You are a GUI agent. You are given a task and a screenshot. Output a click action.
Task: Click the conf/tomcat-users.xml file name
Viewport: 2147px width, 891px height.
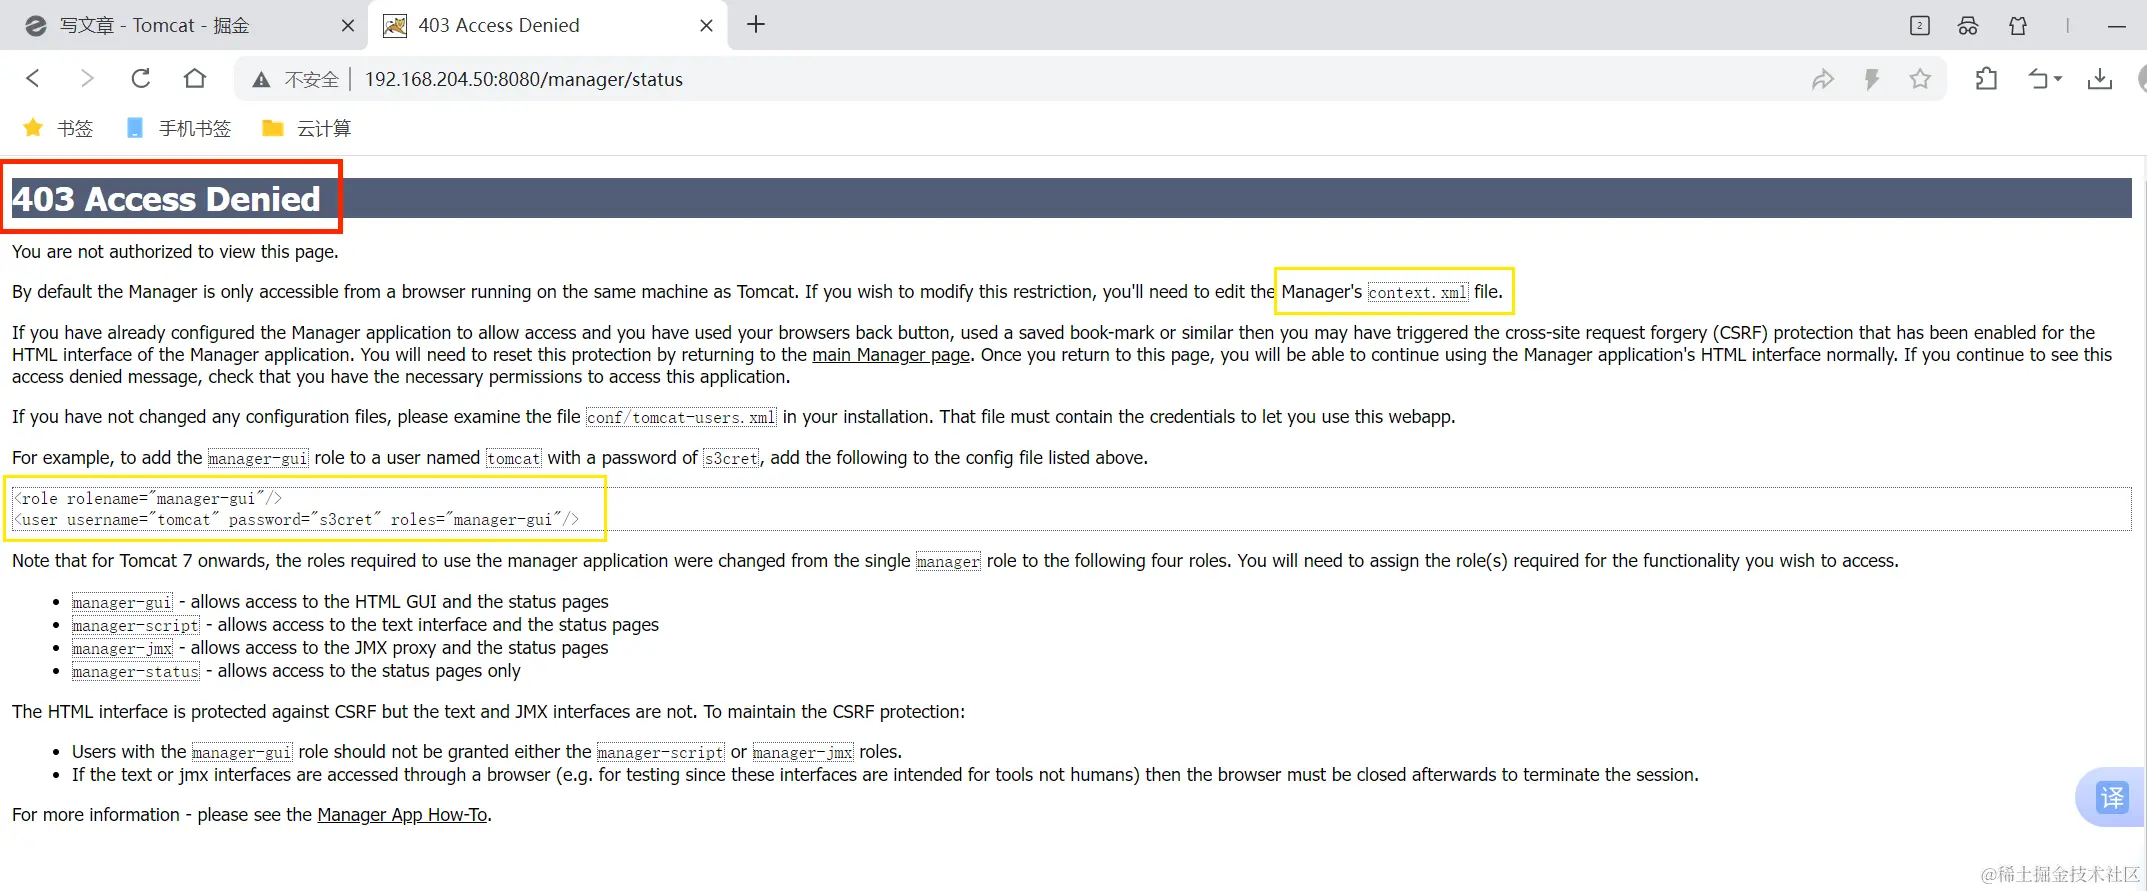[x=680, y=418]
